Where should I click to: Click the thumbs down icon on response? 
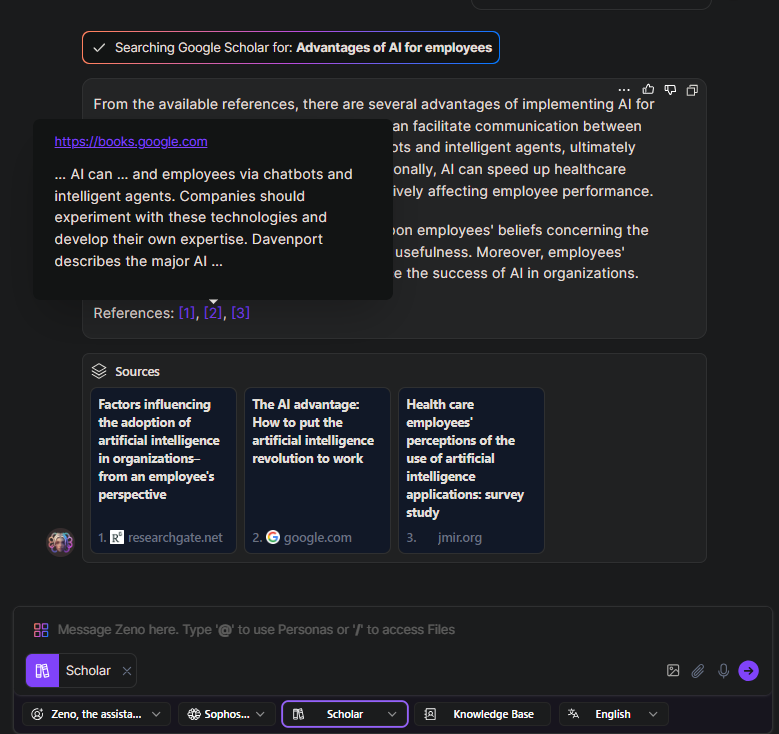(670, 89)
